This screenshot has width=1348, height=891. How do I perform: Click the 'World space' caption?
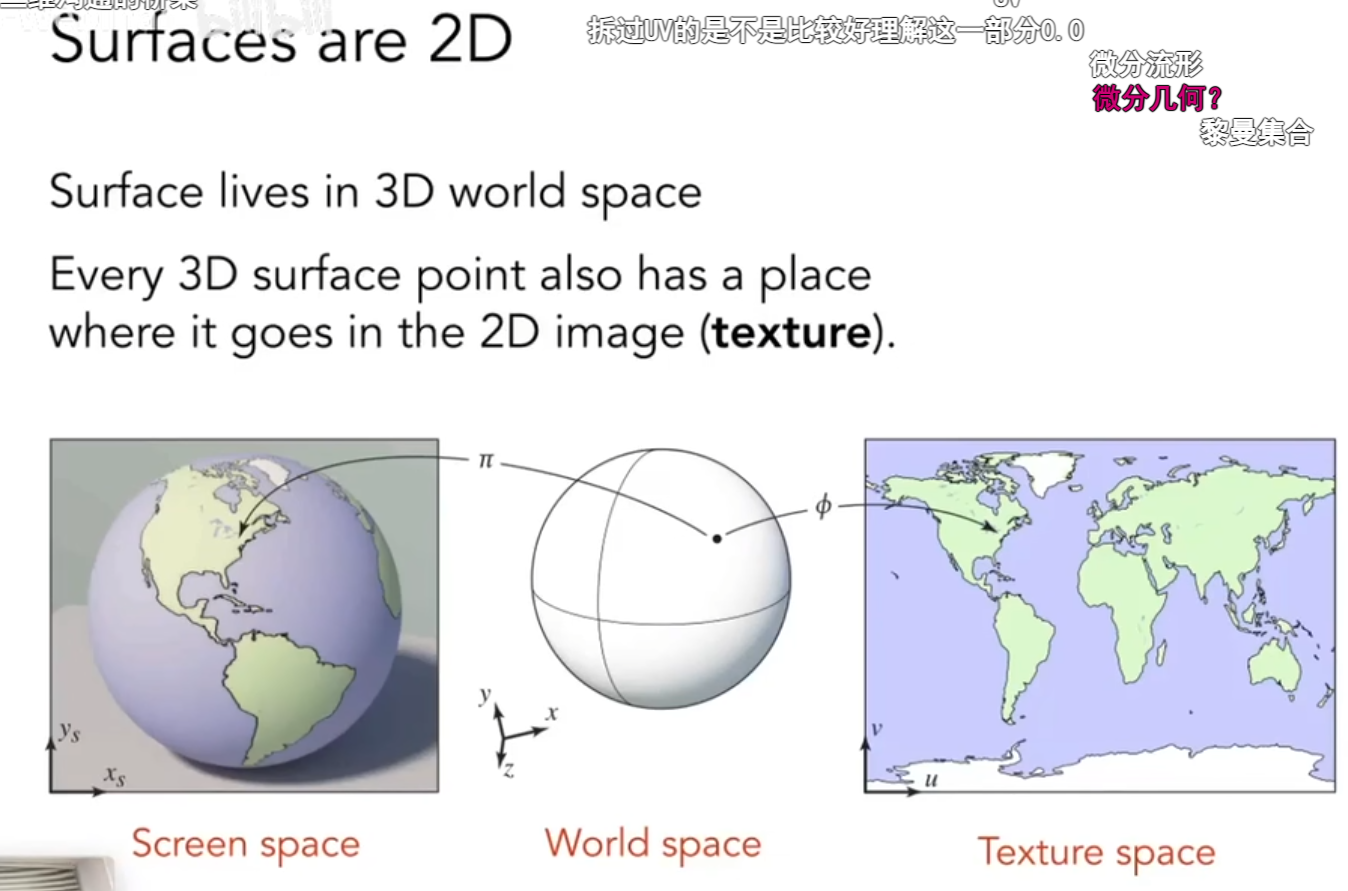[x=652, y=843]
